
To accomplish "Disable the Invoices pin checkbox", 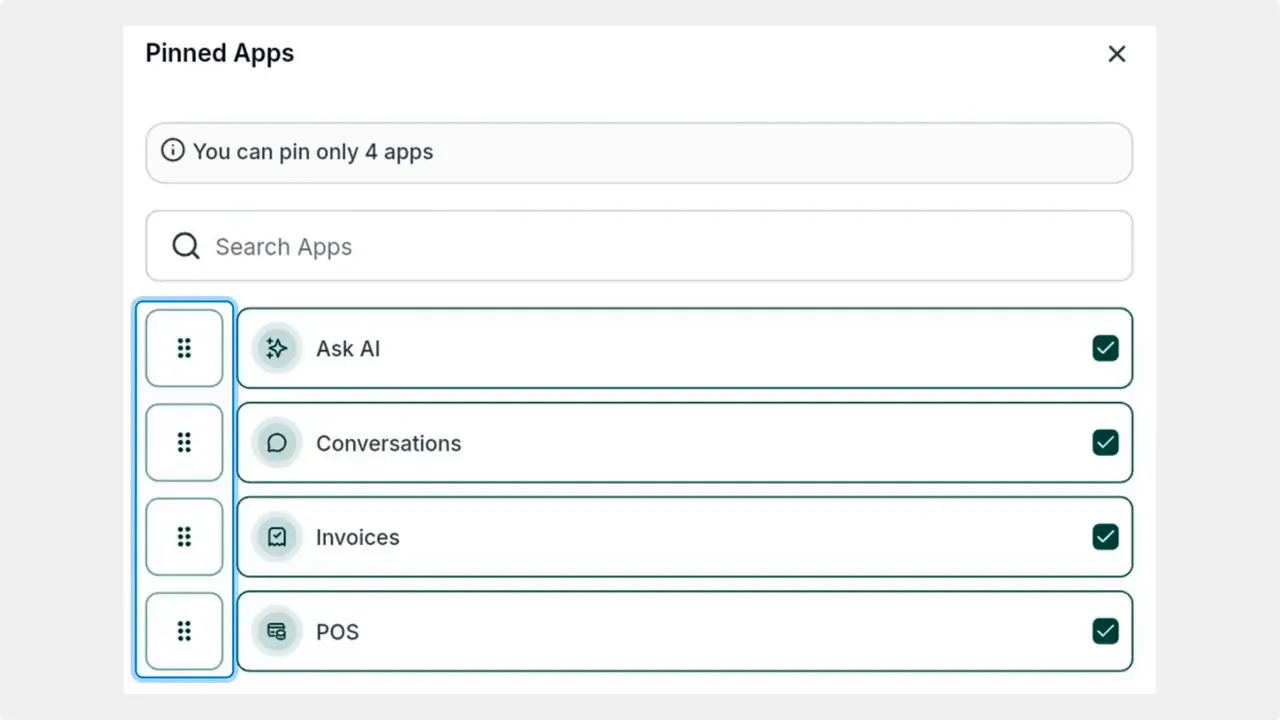I will (x=1105, y=537).
